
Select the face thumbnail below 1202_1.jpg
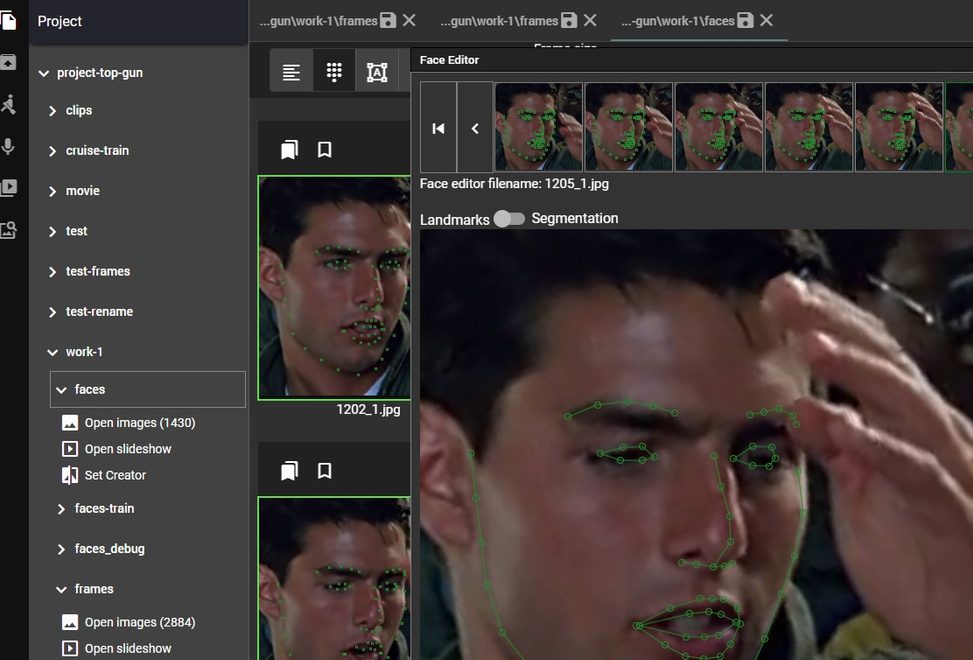334,578
